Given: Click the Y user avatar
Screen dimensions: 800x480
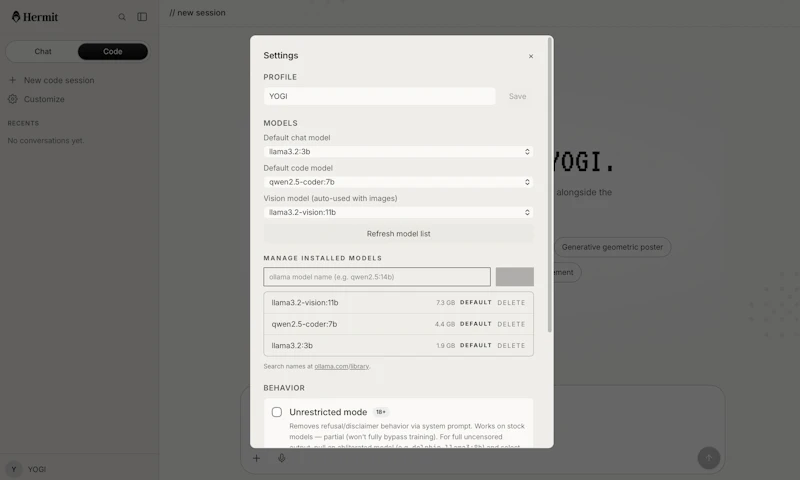Looking at the screenshot, I should coord(14,469).
